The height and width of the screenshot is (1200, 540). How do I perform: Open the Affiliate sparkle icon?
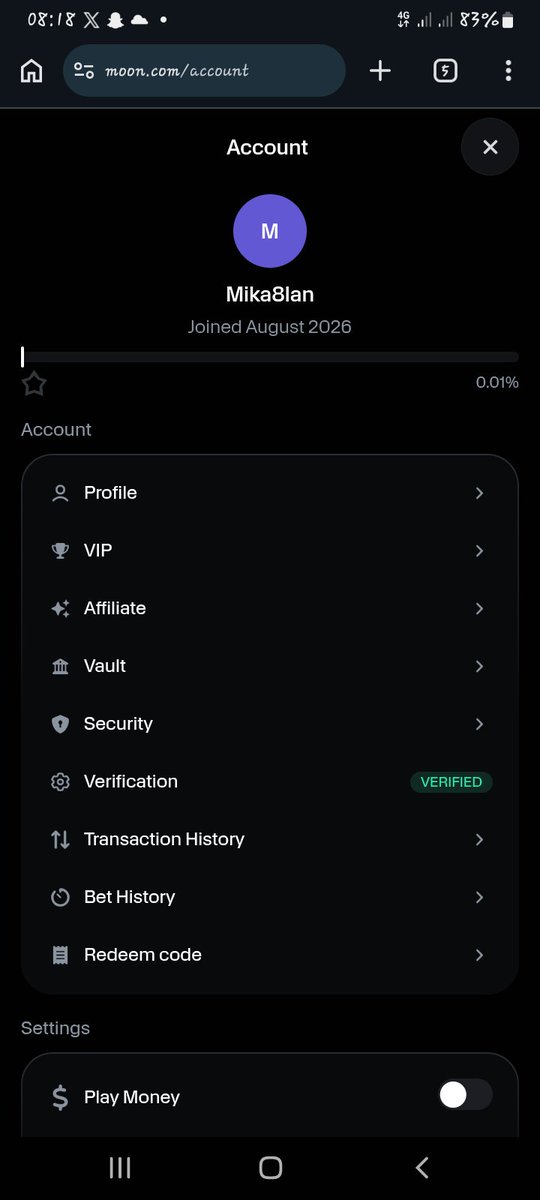[x=60, y=609]
